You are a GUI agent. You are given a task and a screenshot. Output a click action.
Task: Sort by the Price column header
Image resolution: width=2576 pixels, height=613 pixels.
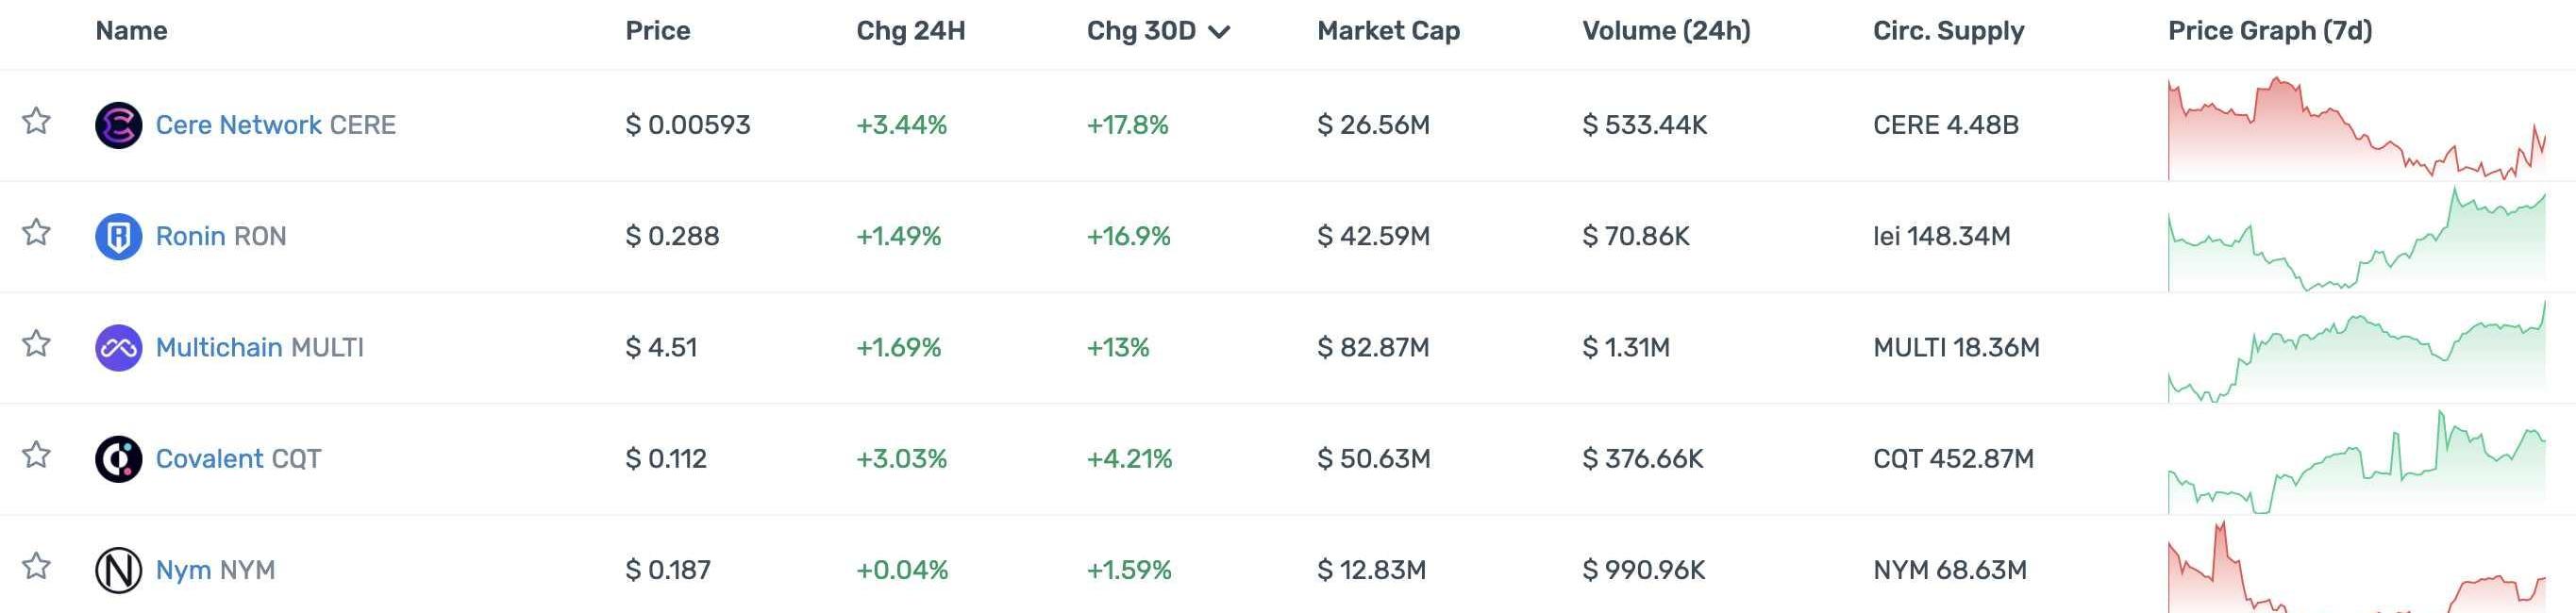657,31
